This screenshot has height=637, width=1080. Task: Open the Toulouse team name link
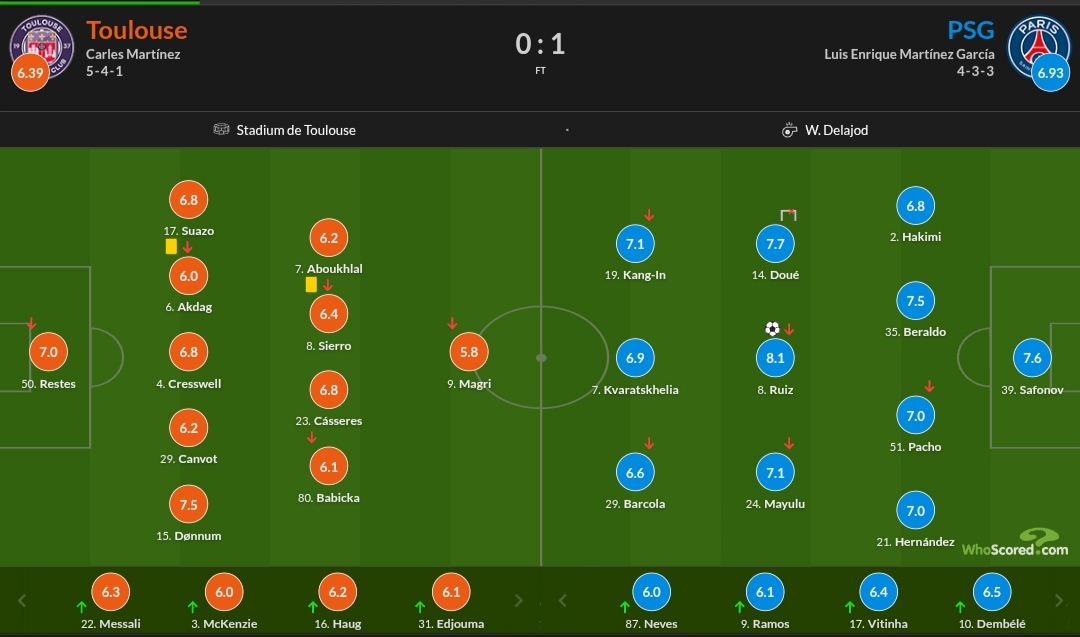(x=136, y=30)
